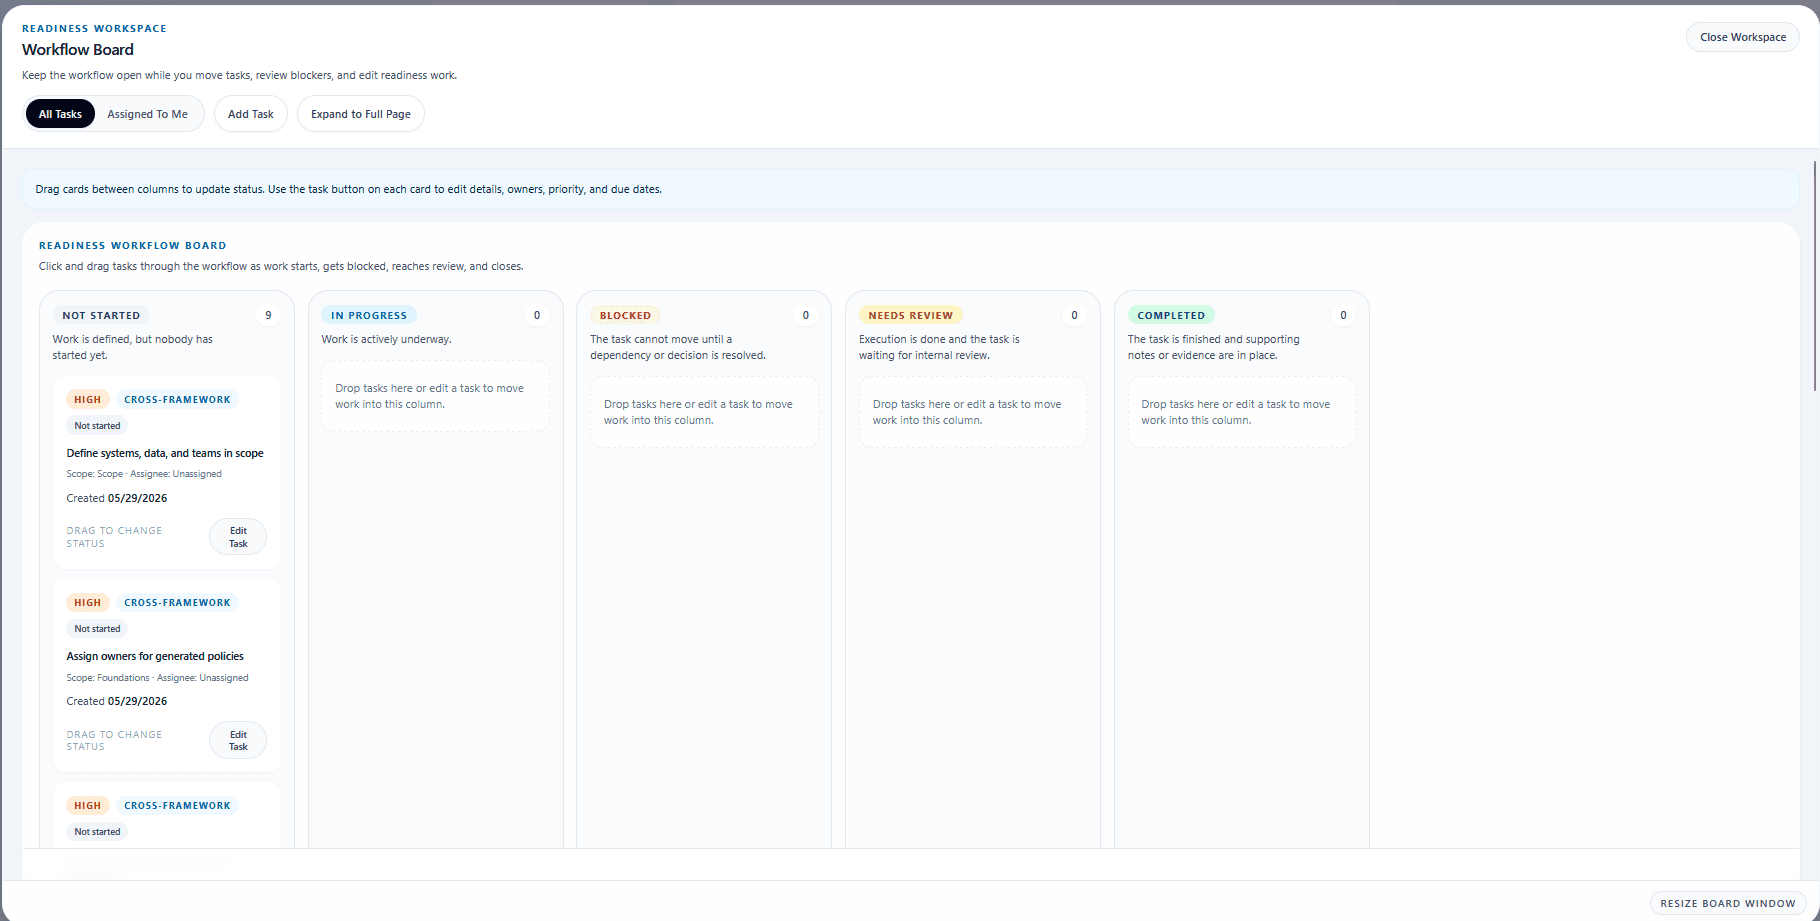
Task: Click the Not Started task count 9
Action: (x=268, y=315)
